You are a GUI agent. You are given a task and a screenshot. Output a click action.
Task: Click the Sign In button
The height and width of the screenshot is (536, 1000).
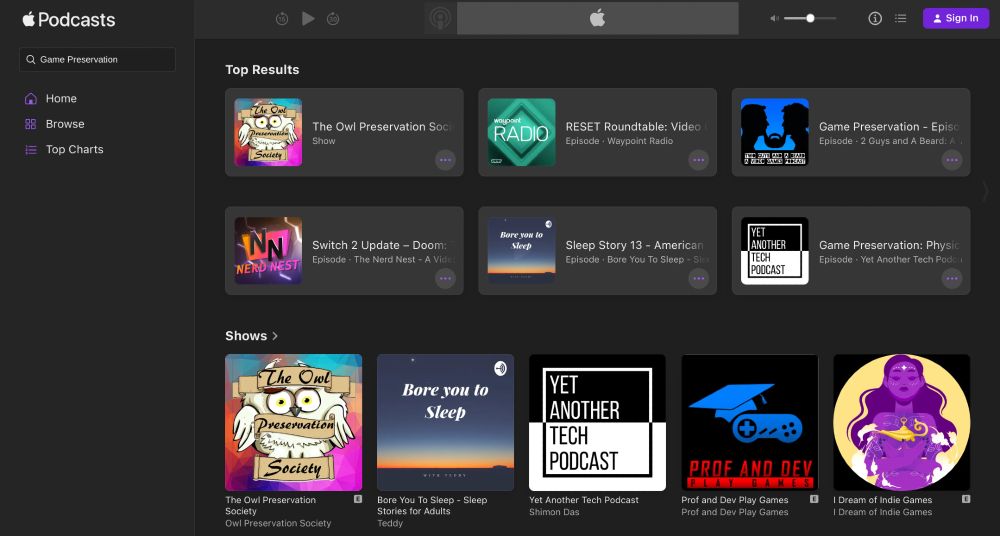(955, 18)
